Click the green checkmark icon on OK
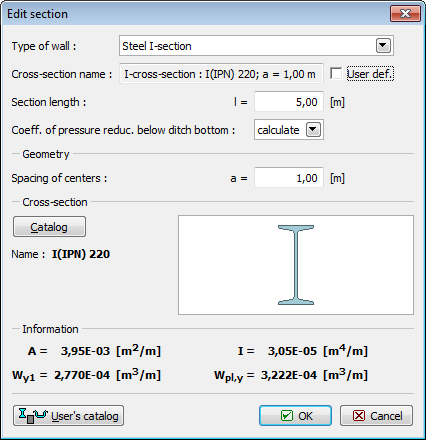This screenshot has height=440, width=426. (x=286, y=416)
